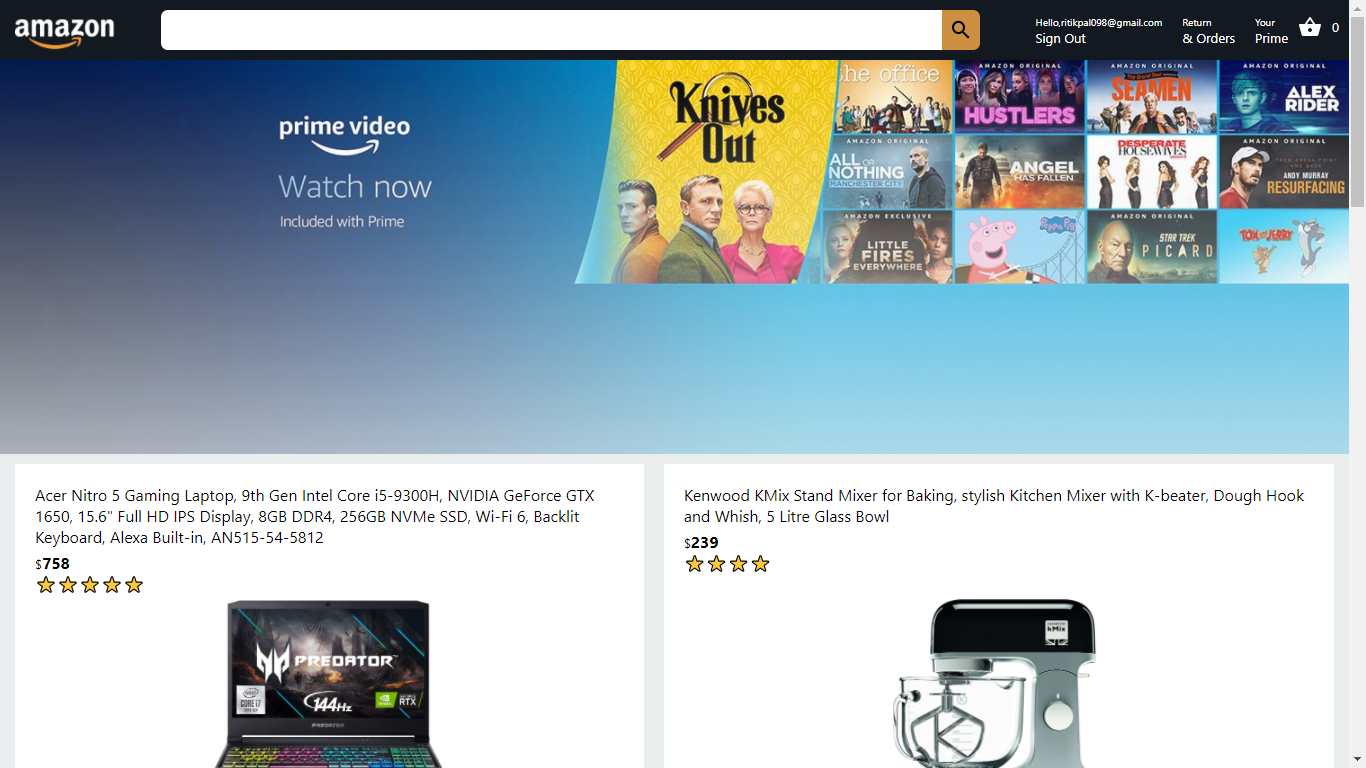Click first star of Kenwood mixer rating
Image resolution: width=1366 pixels, height=768 pixels.
pos(695,564)
